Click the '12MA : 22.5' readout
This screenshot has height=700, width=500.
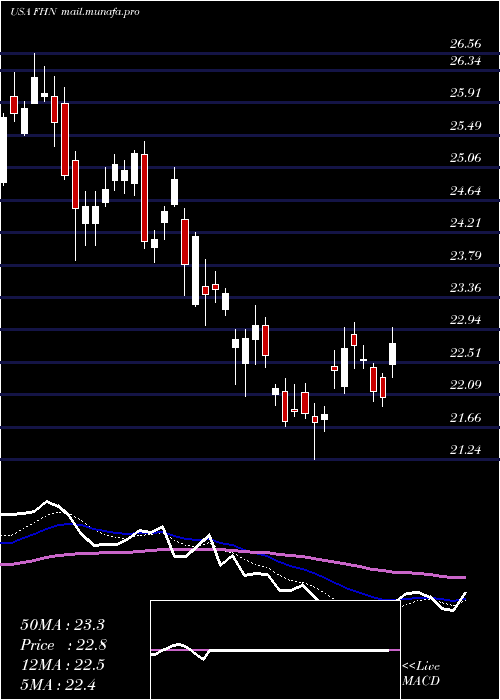pos(62,665)
